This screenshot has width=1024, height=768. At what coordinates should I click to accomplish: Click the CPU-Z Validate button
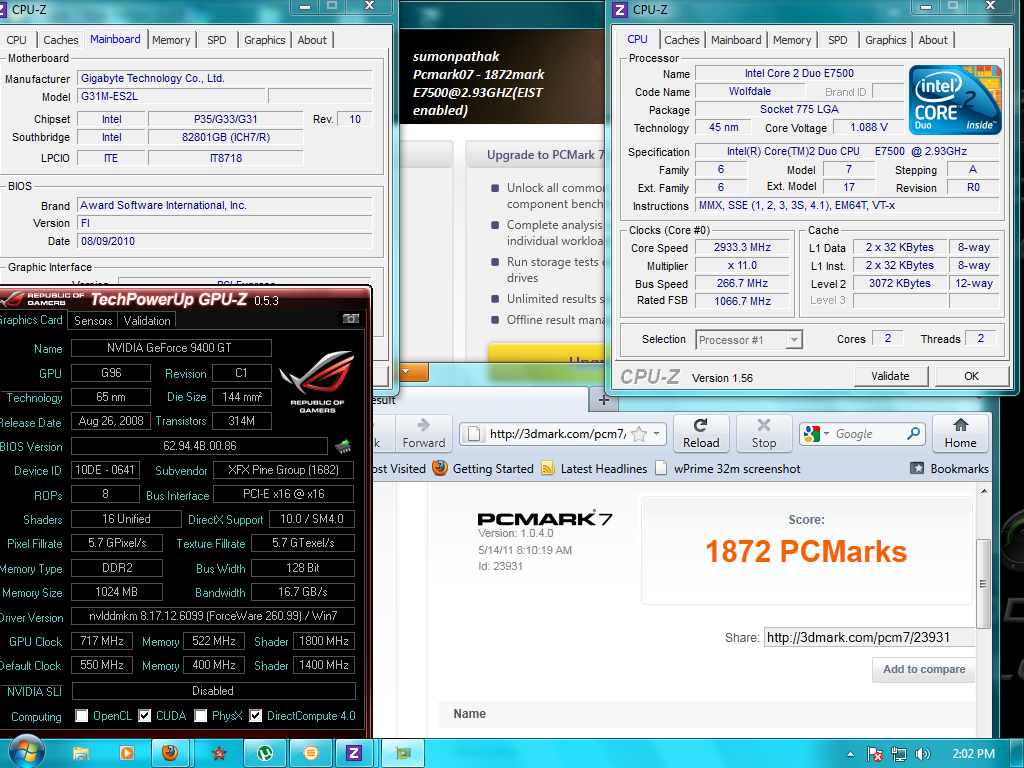(x=890, y=376)
